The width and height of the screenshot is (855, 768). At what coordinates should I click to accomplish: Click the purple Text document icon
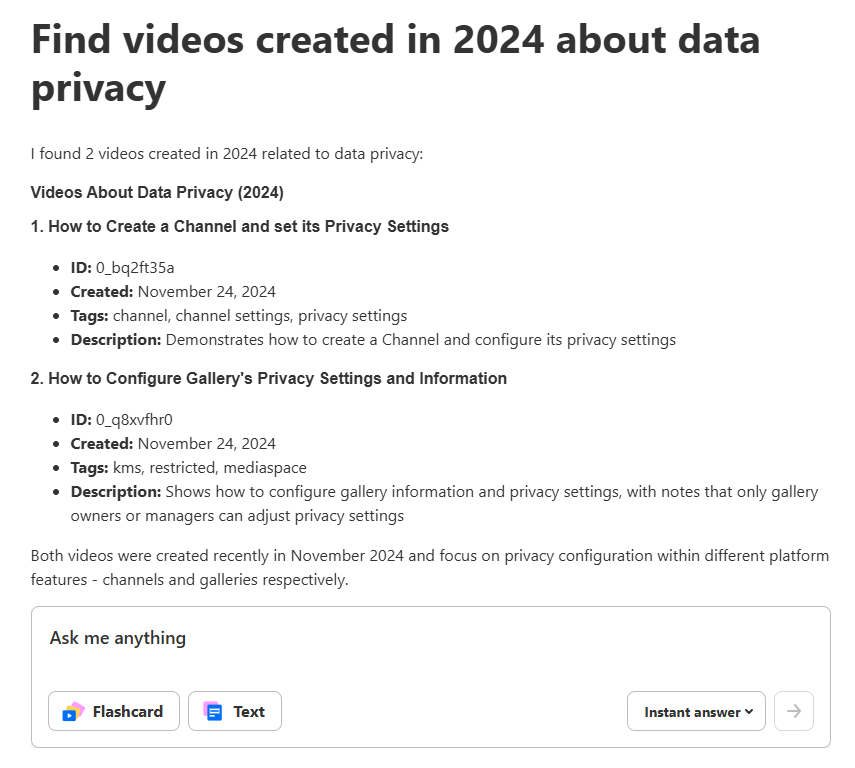click(x=212, y=711)
